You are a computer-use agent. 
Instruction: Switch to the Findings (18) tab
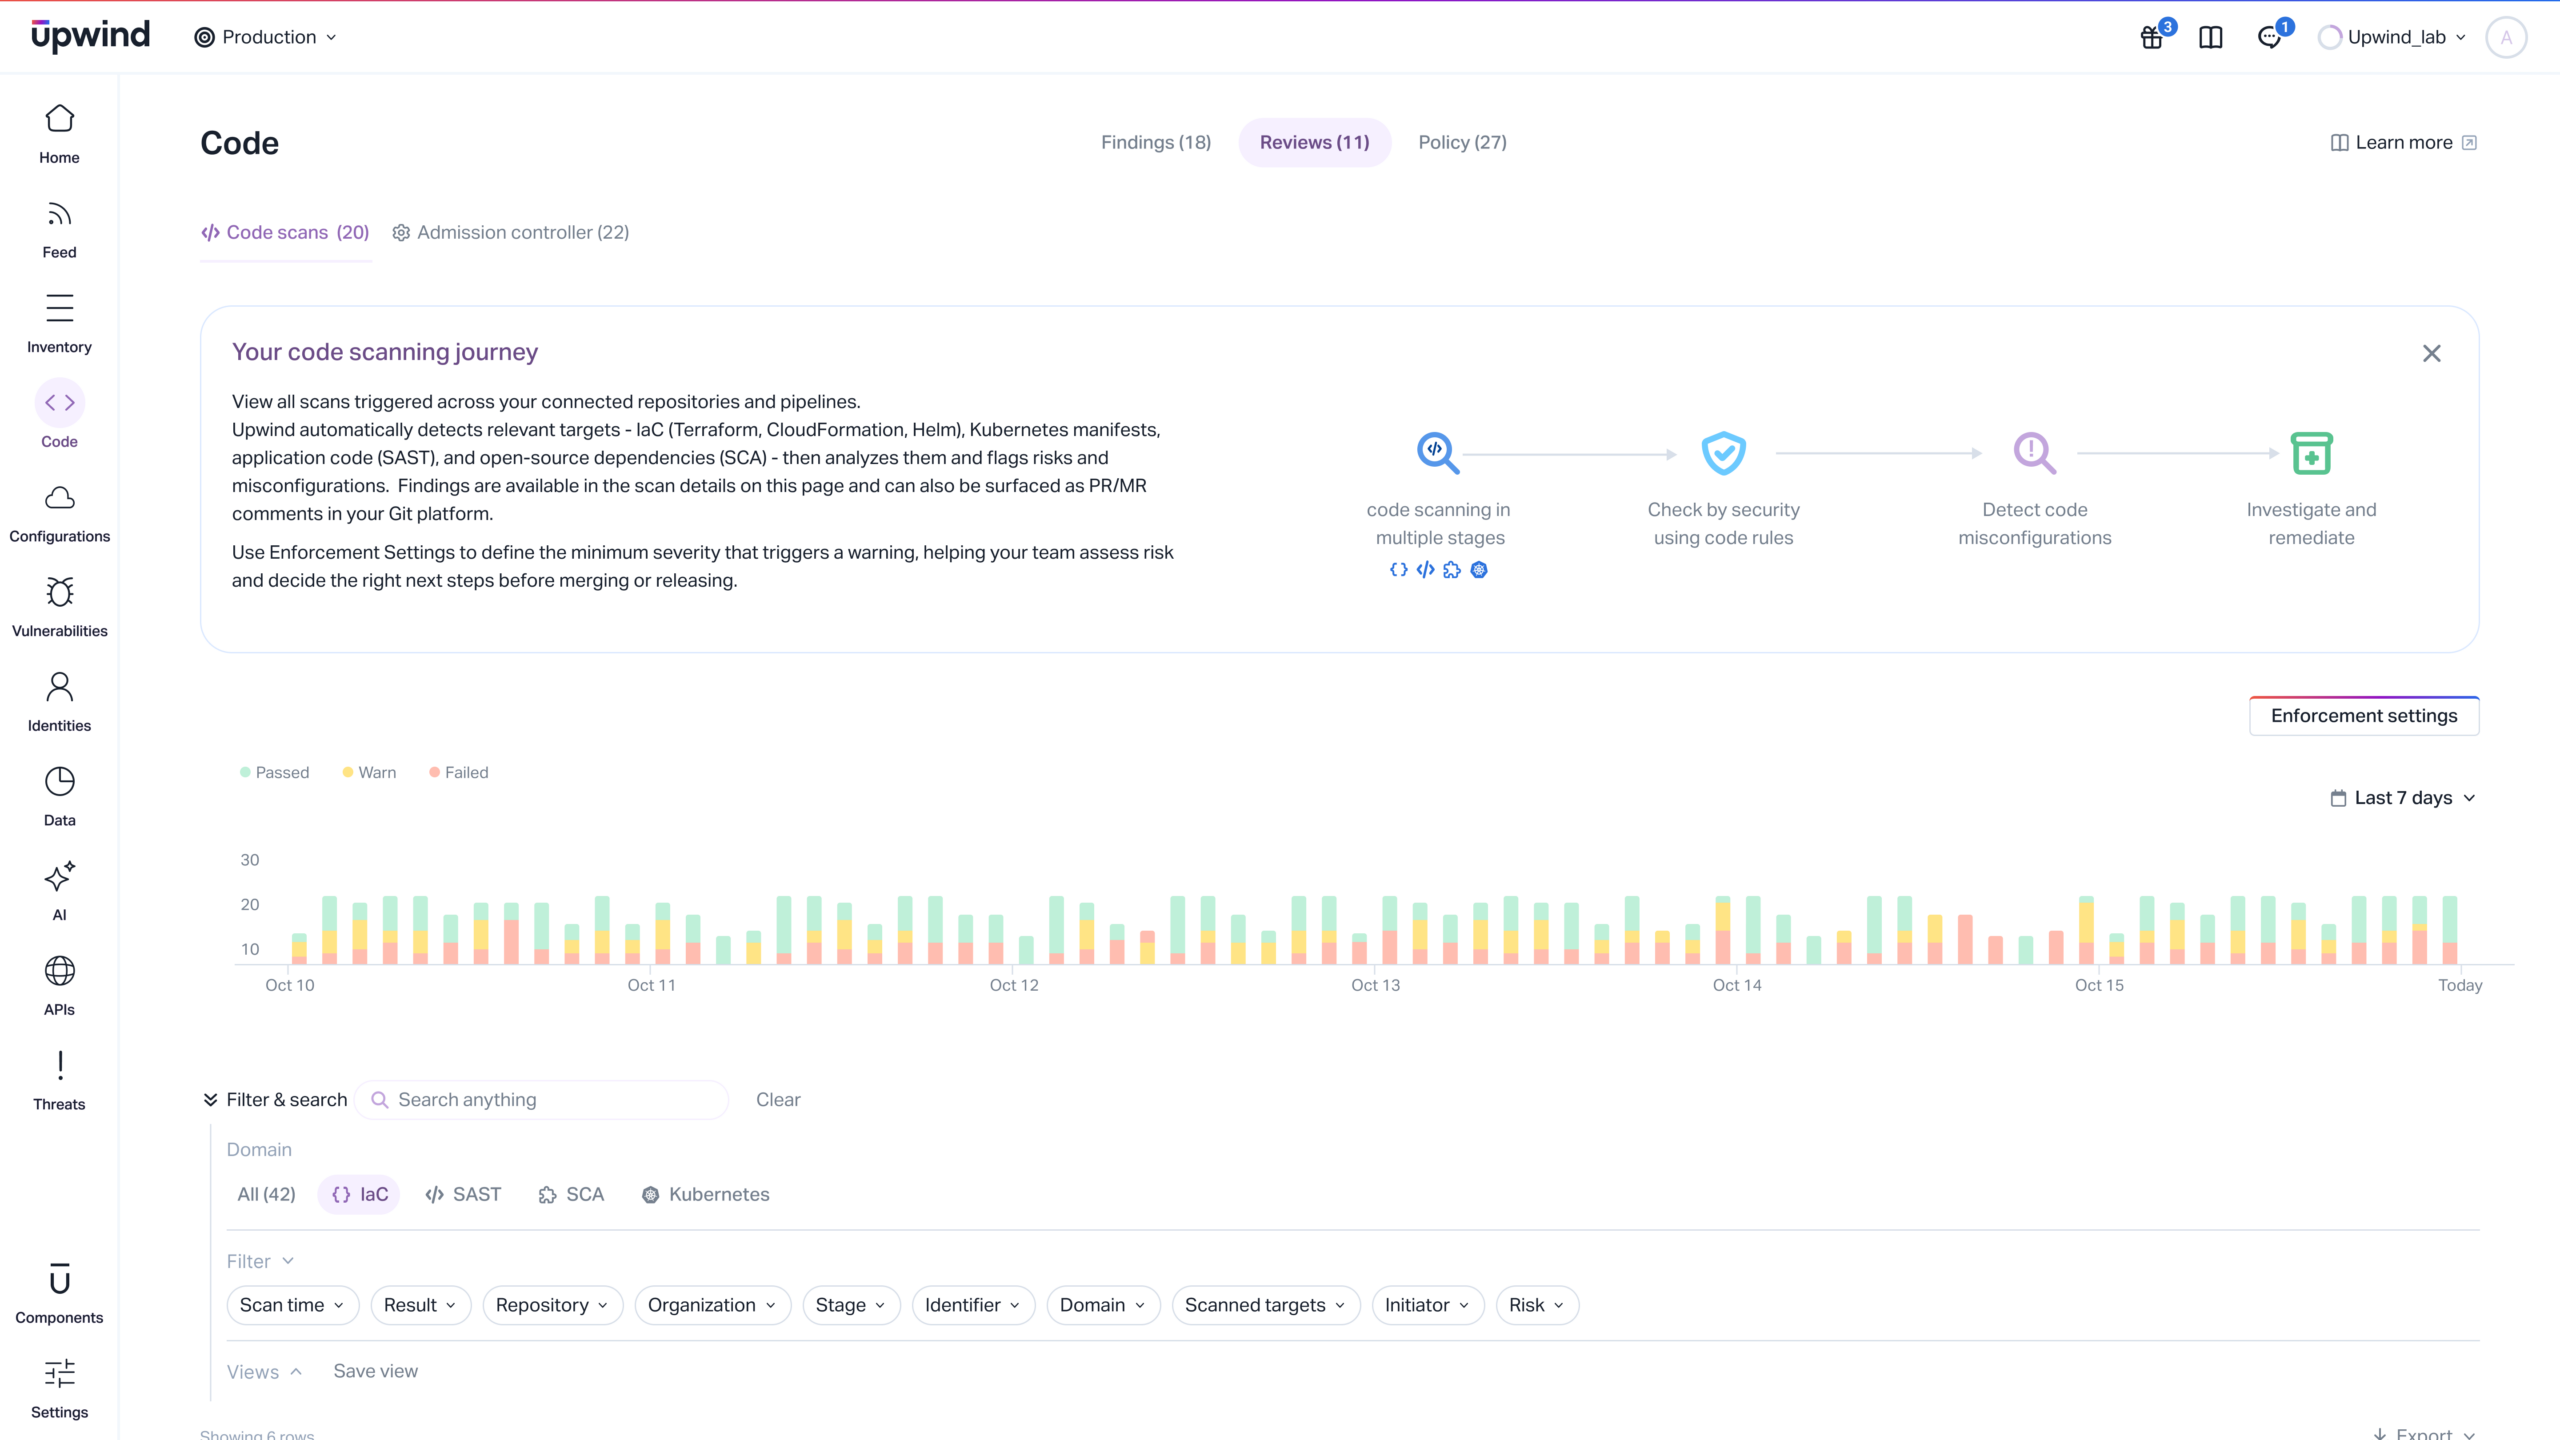(x=1156, y=142)
